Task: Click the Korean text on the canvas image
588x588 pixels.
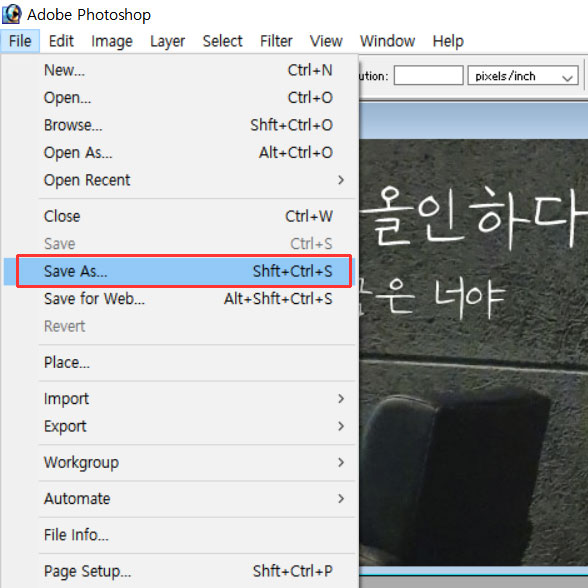Action: 473,253
